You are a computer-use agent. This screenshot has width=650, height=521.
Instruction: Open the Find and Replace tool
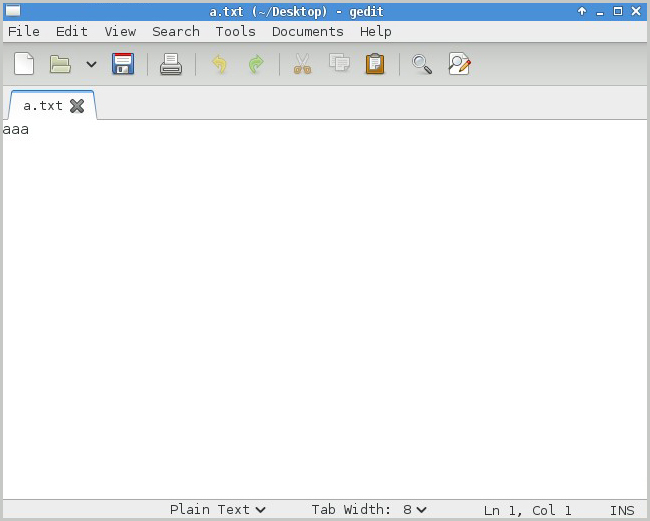[x=459, y=64]
